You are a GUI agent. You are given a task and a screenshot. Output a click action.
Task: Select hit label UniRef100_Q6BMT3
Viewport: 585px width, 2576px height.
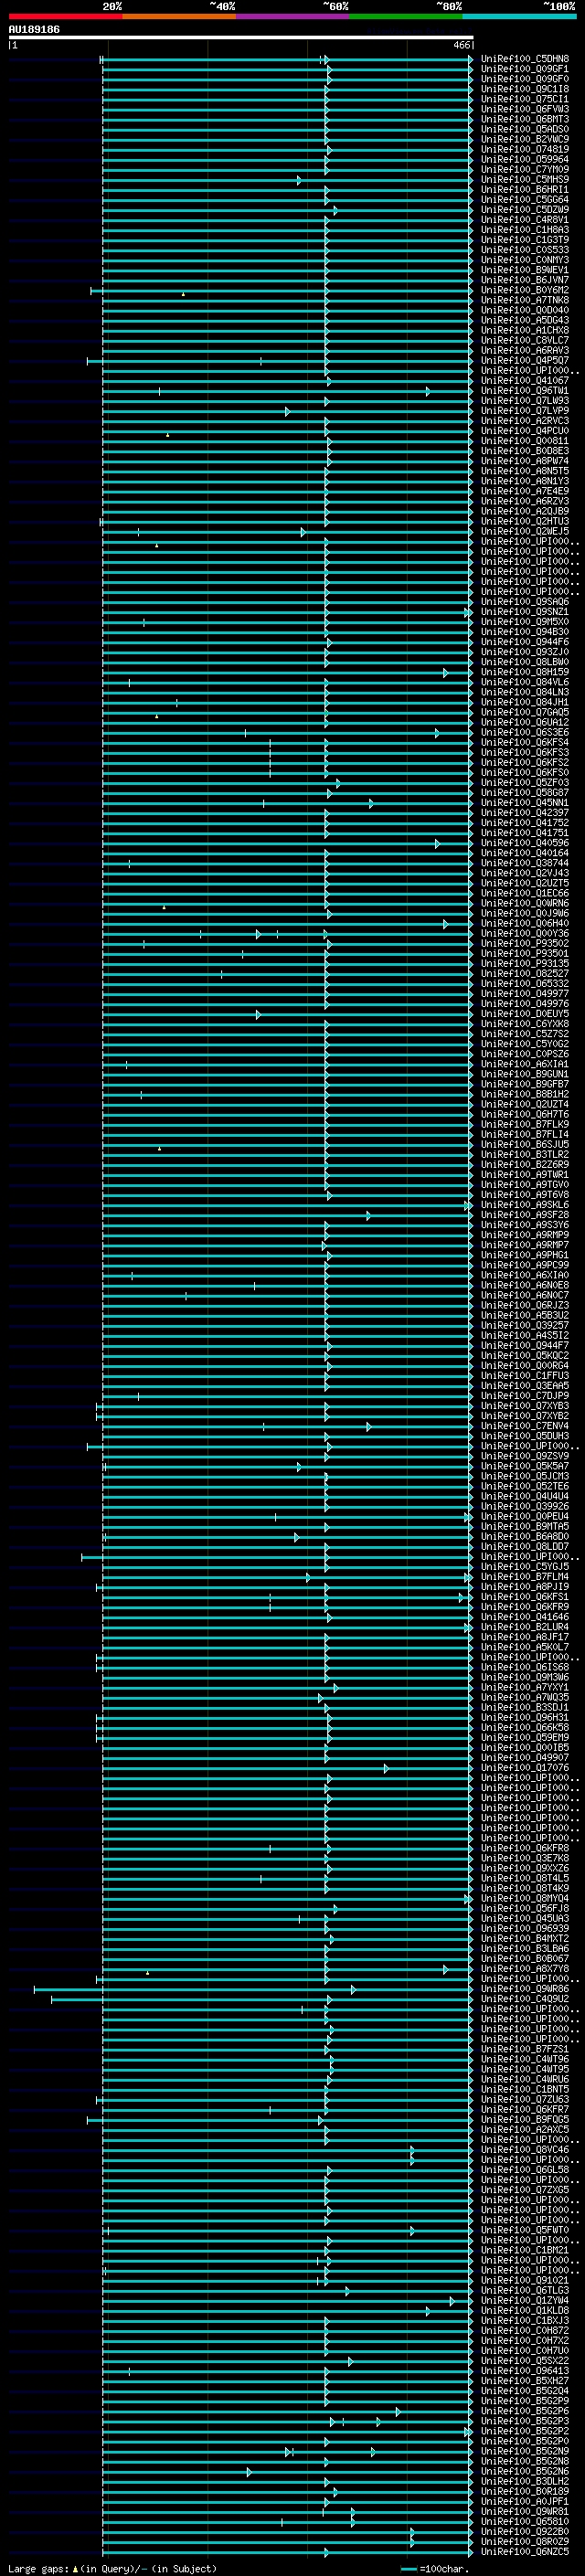click(x=525, y=119)
